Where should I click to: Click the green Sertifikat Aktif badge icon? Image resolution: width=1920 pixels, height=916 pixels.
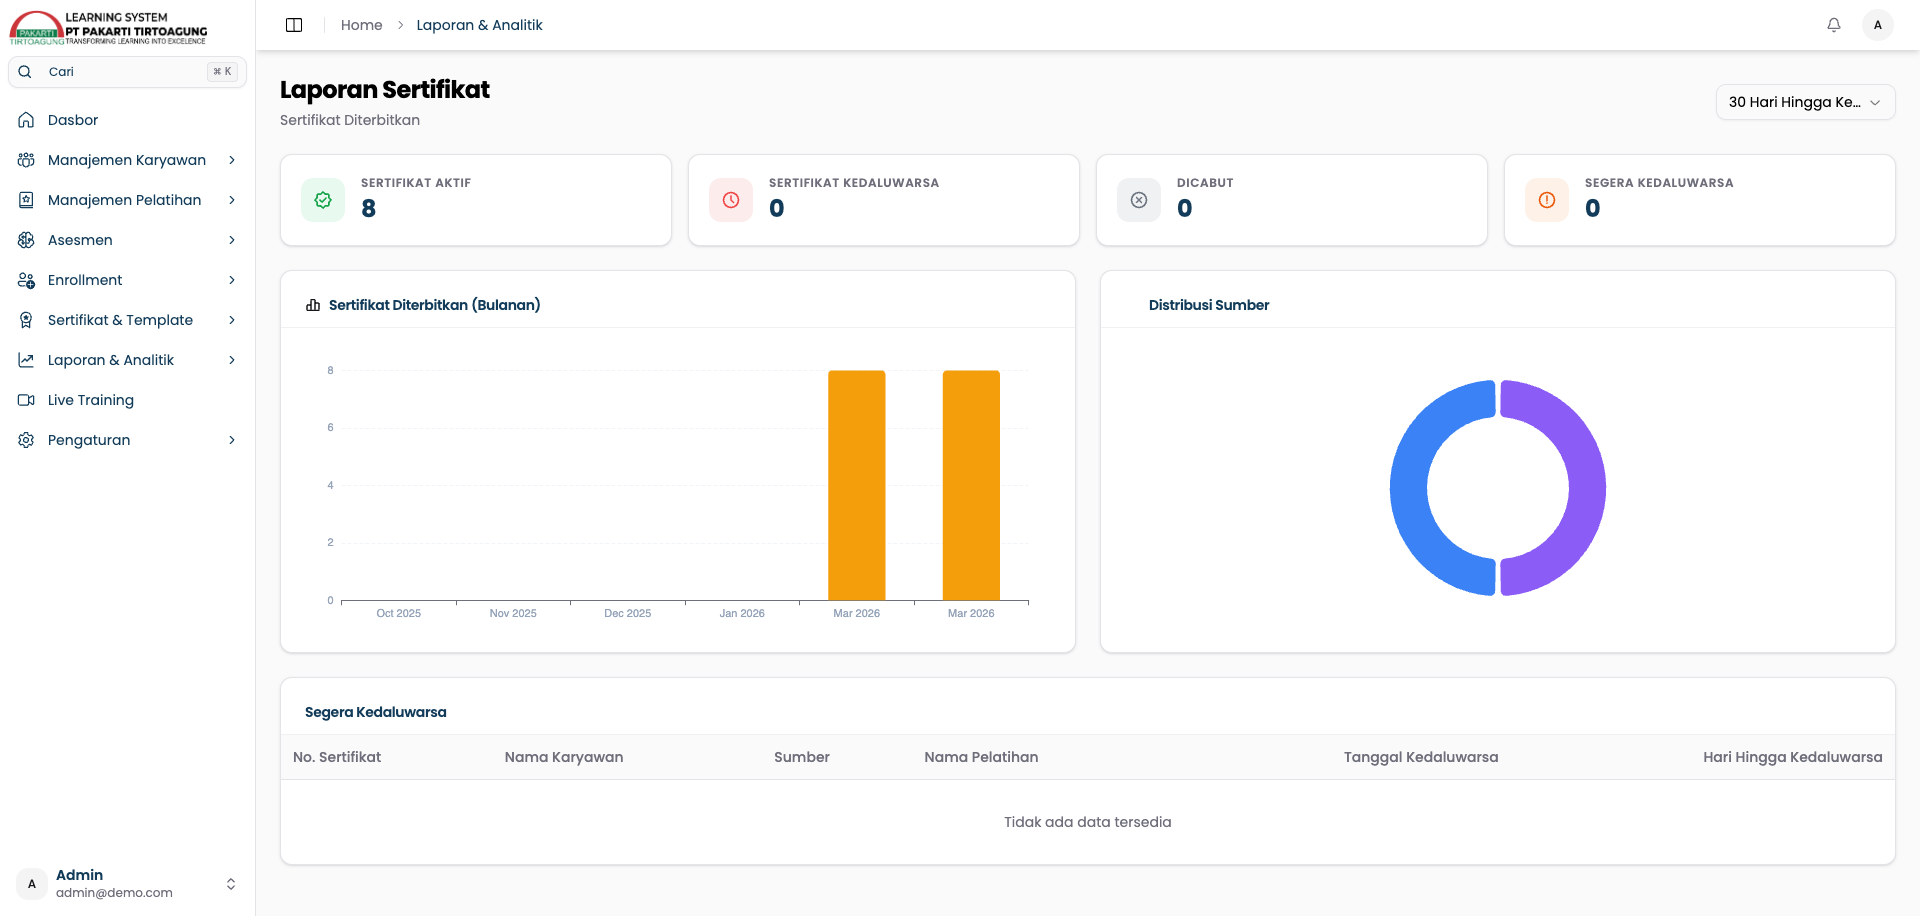click(323, 200)
